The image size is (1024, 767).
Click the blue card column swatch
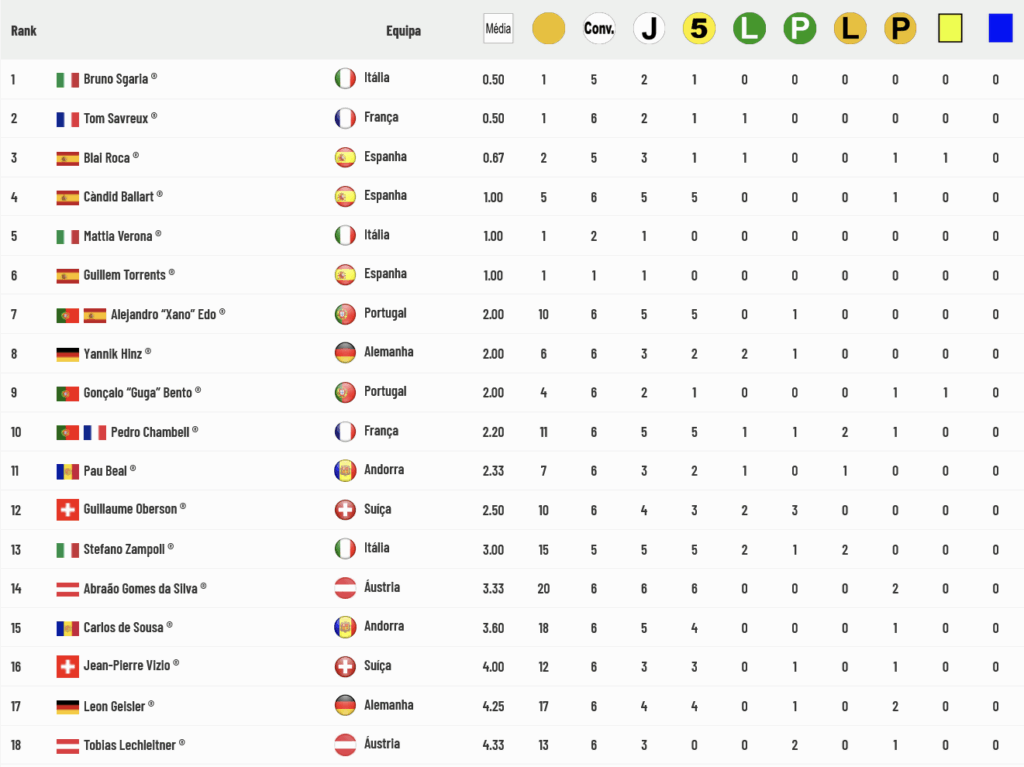1000,29
